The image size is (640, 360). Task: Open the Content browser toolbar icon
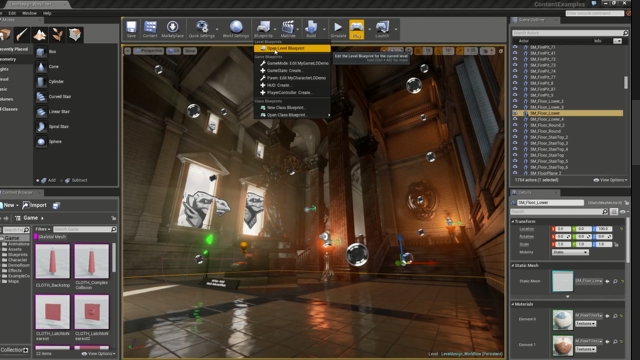point(150,29)
